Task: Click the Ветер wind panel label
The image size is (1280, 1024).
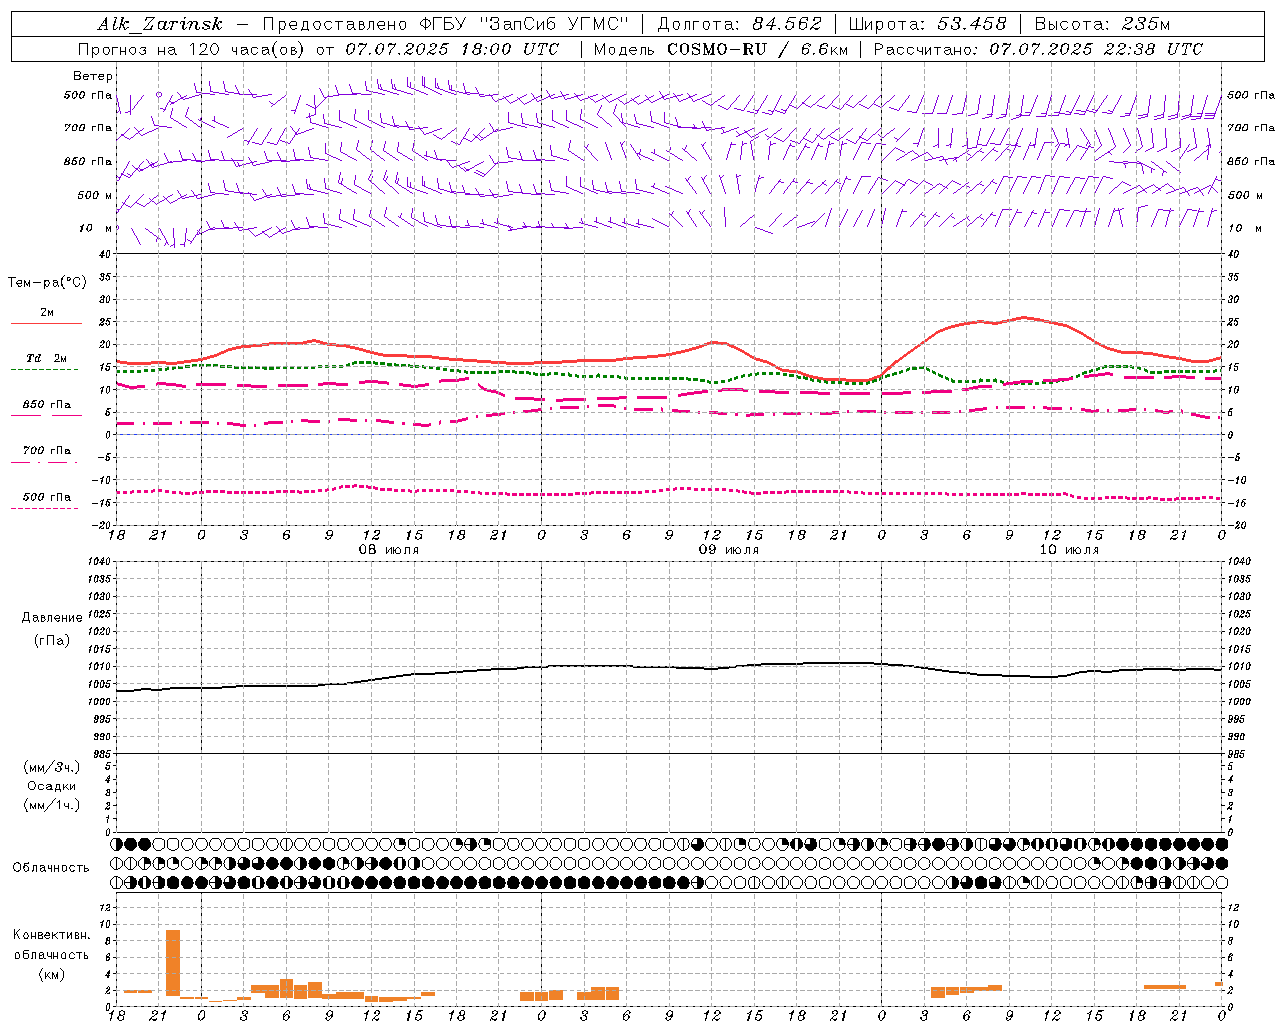Action: (x=93, y=76)
